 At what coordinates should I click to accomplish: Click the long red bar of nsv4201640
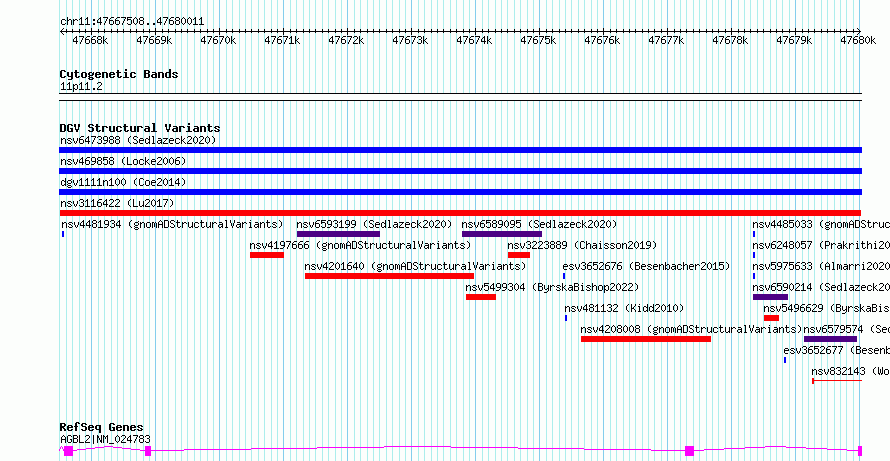[x=389, y=276]
